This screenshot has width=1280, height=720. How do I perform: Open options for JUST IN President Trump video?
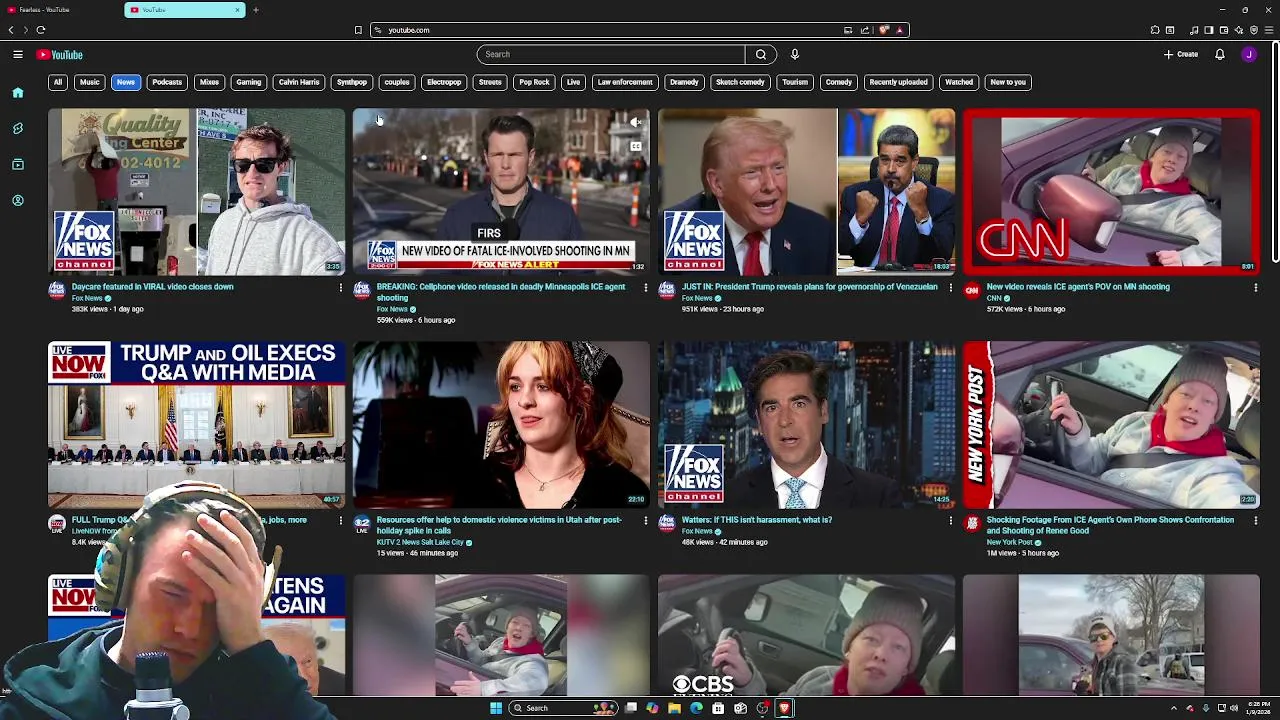pos(950,288)
